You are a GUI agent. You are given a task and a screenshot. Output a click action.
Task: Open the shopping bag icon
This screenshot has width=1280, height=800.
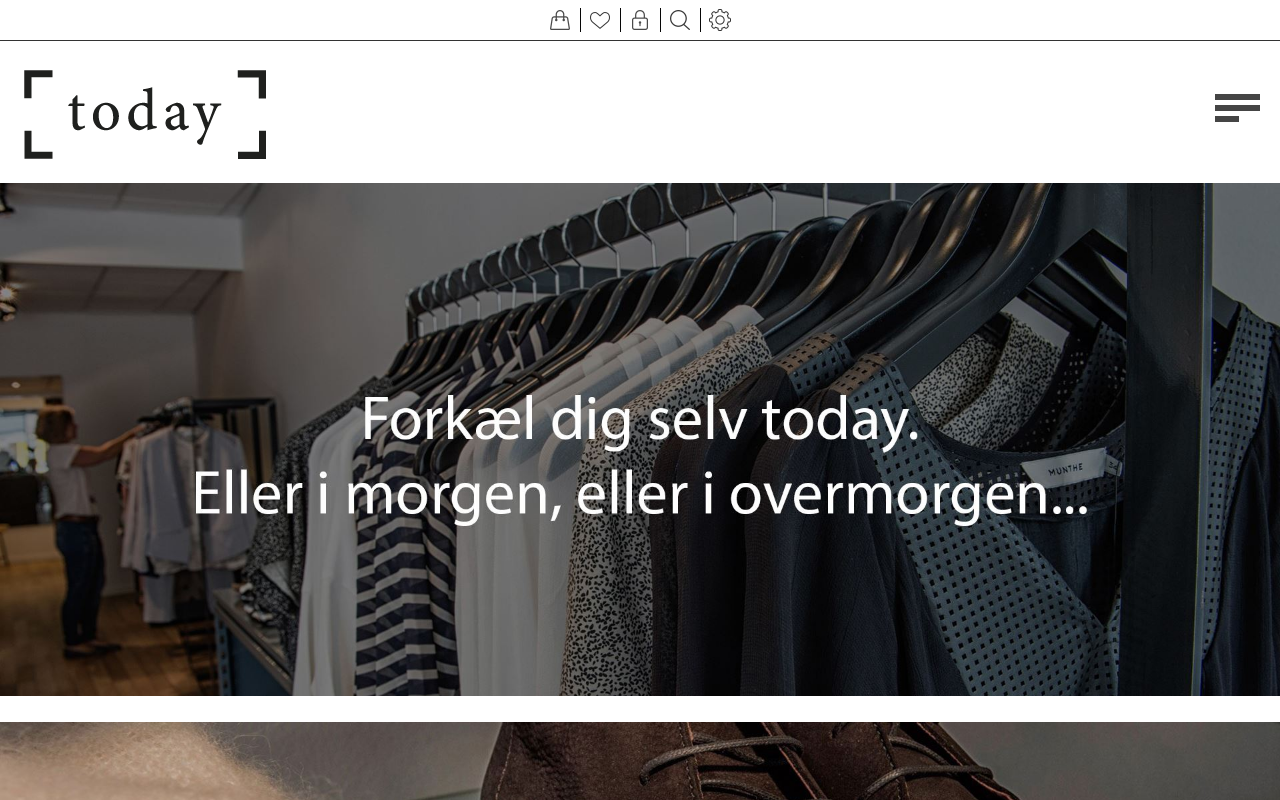click(x=560, y=20)
